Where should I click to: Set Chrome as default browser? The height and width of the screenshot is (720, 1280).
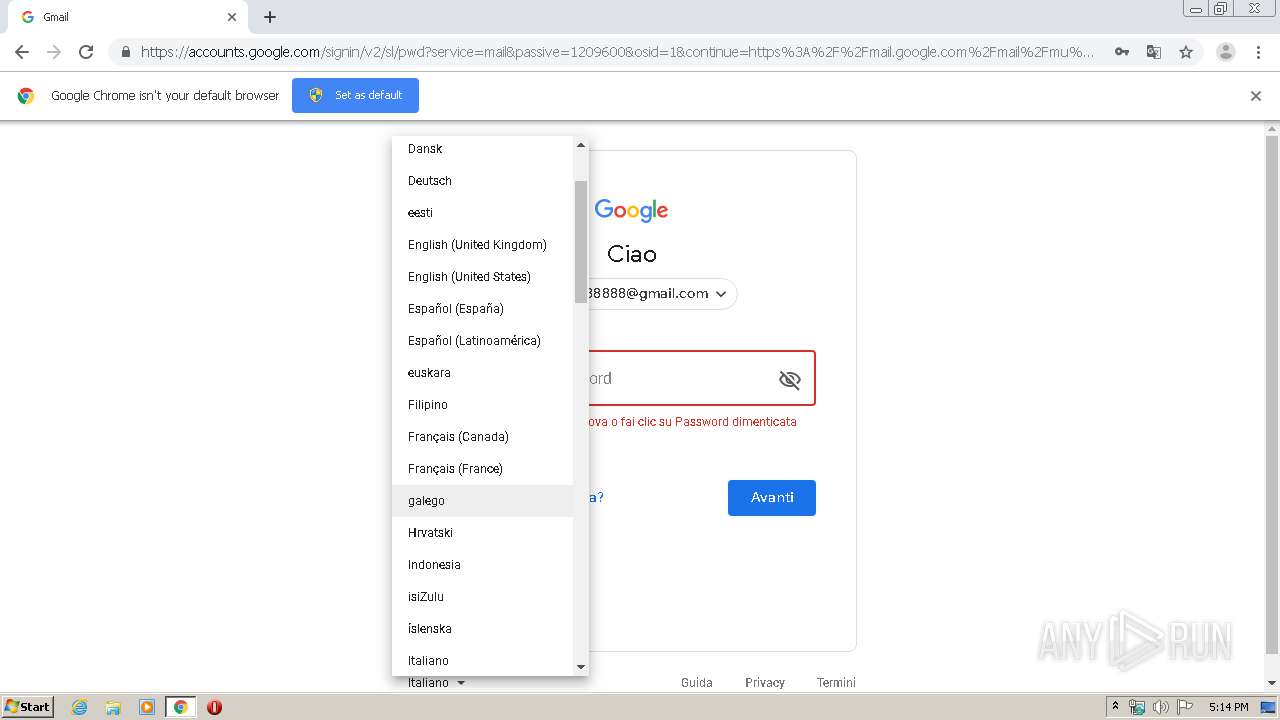coord(355,95)
